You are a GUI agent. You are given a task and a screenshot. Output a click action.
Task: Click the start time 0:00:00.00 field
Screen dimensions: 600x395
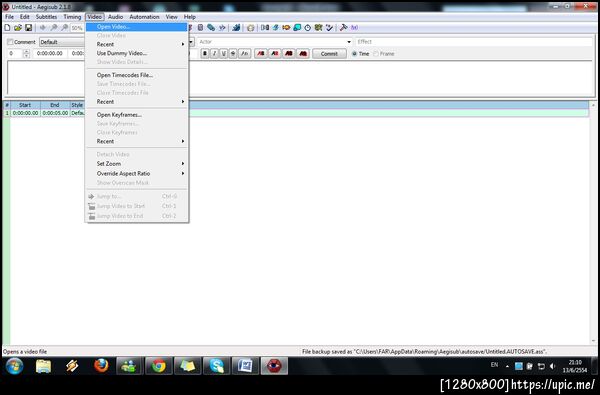(50, 54)
